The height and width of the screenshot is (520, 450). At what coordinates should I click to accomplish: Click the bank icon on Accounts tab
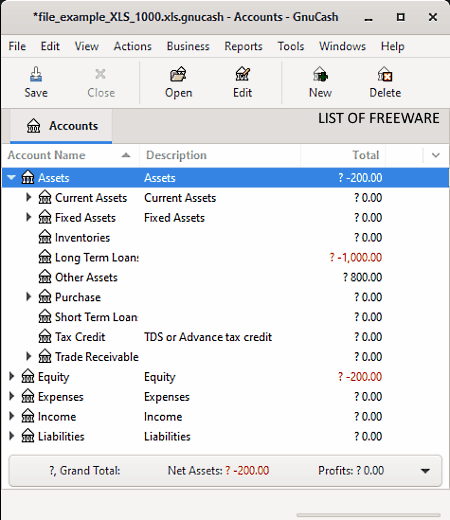34,126
